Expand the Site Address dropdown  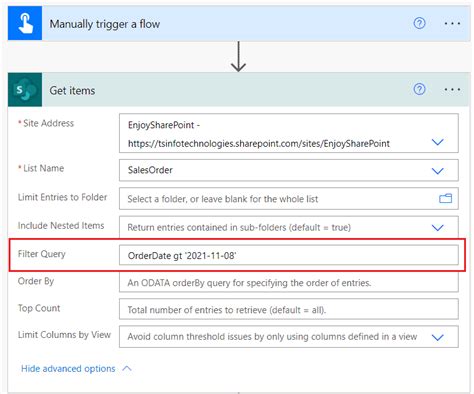pyautogui.click(x=437, y=142)
